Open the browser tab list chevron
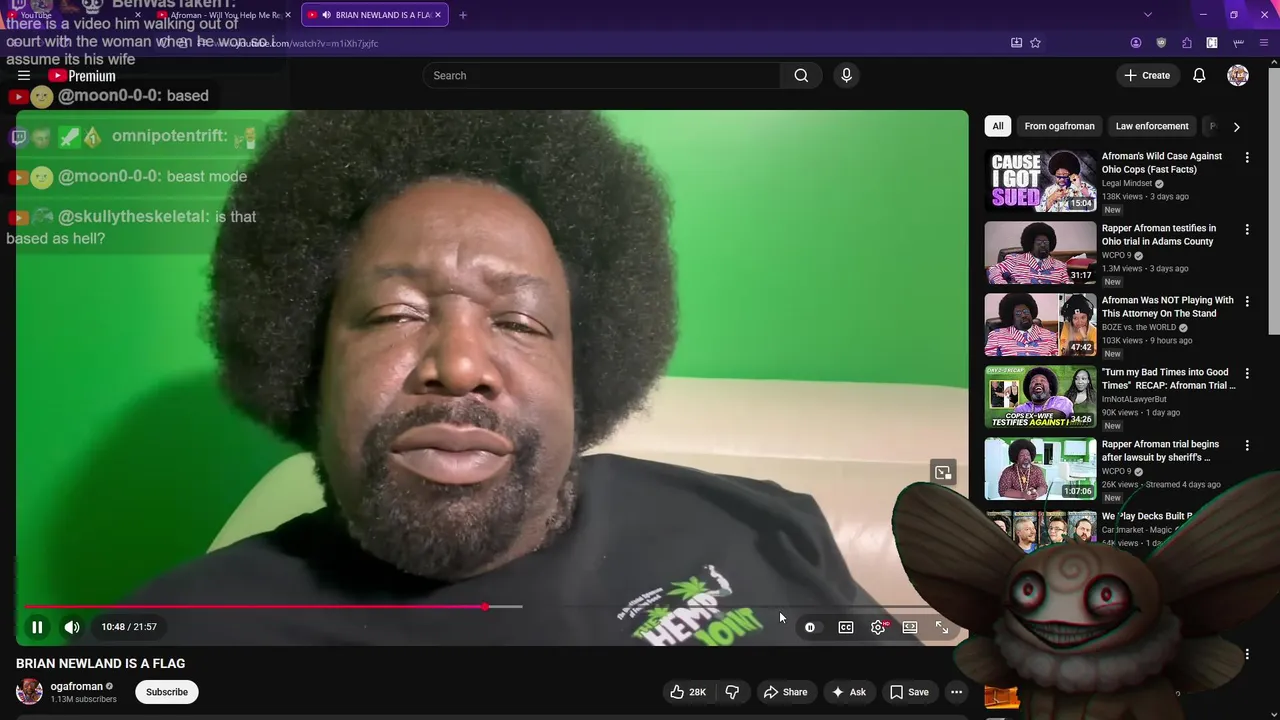 pyautogui.click(x=1147, y=14)
